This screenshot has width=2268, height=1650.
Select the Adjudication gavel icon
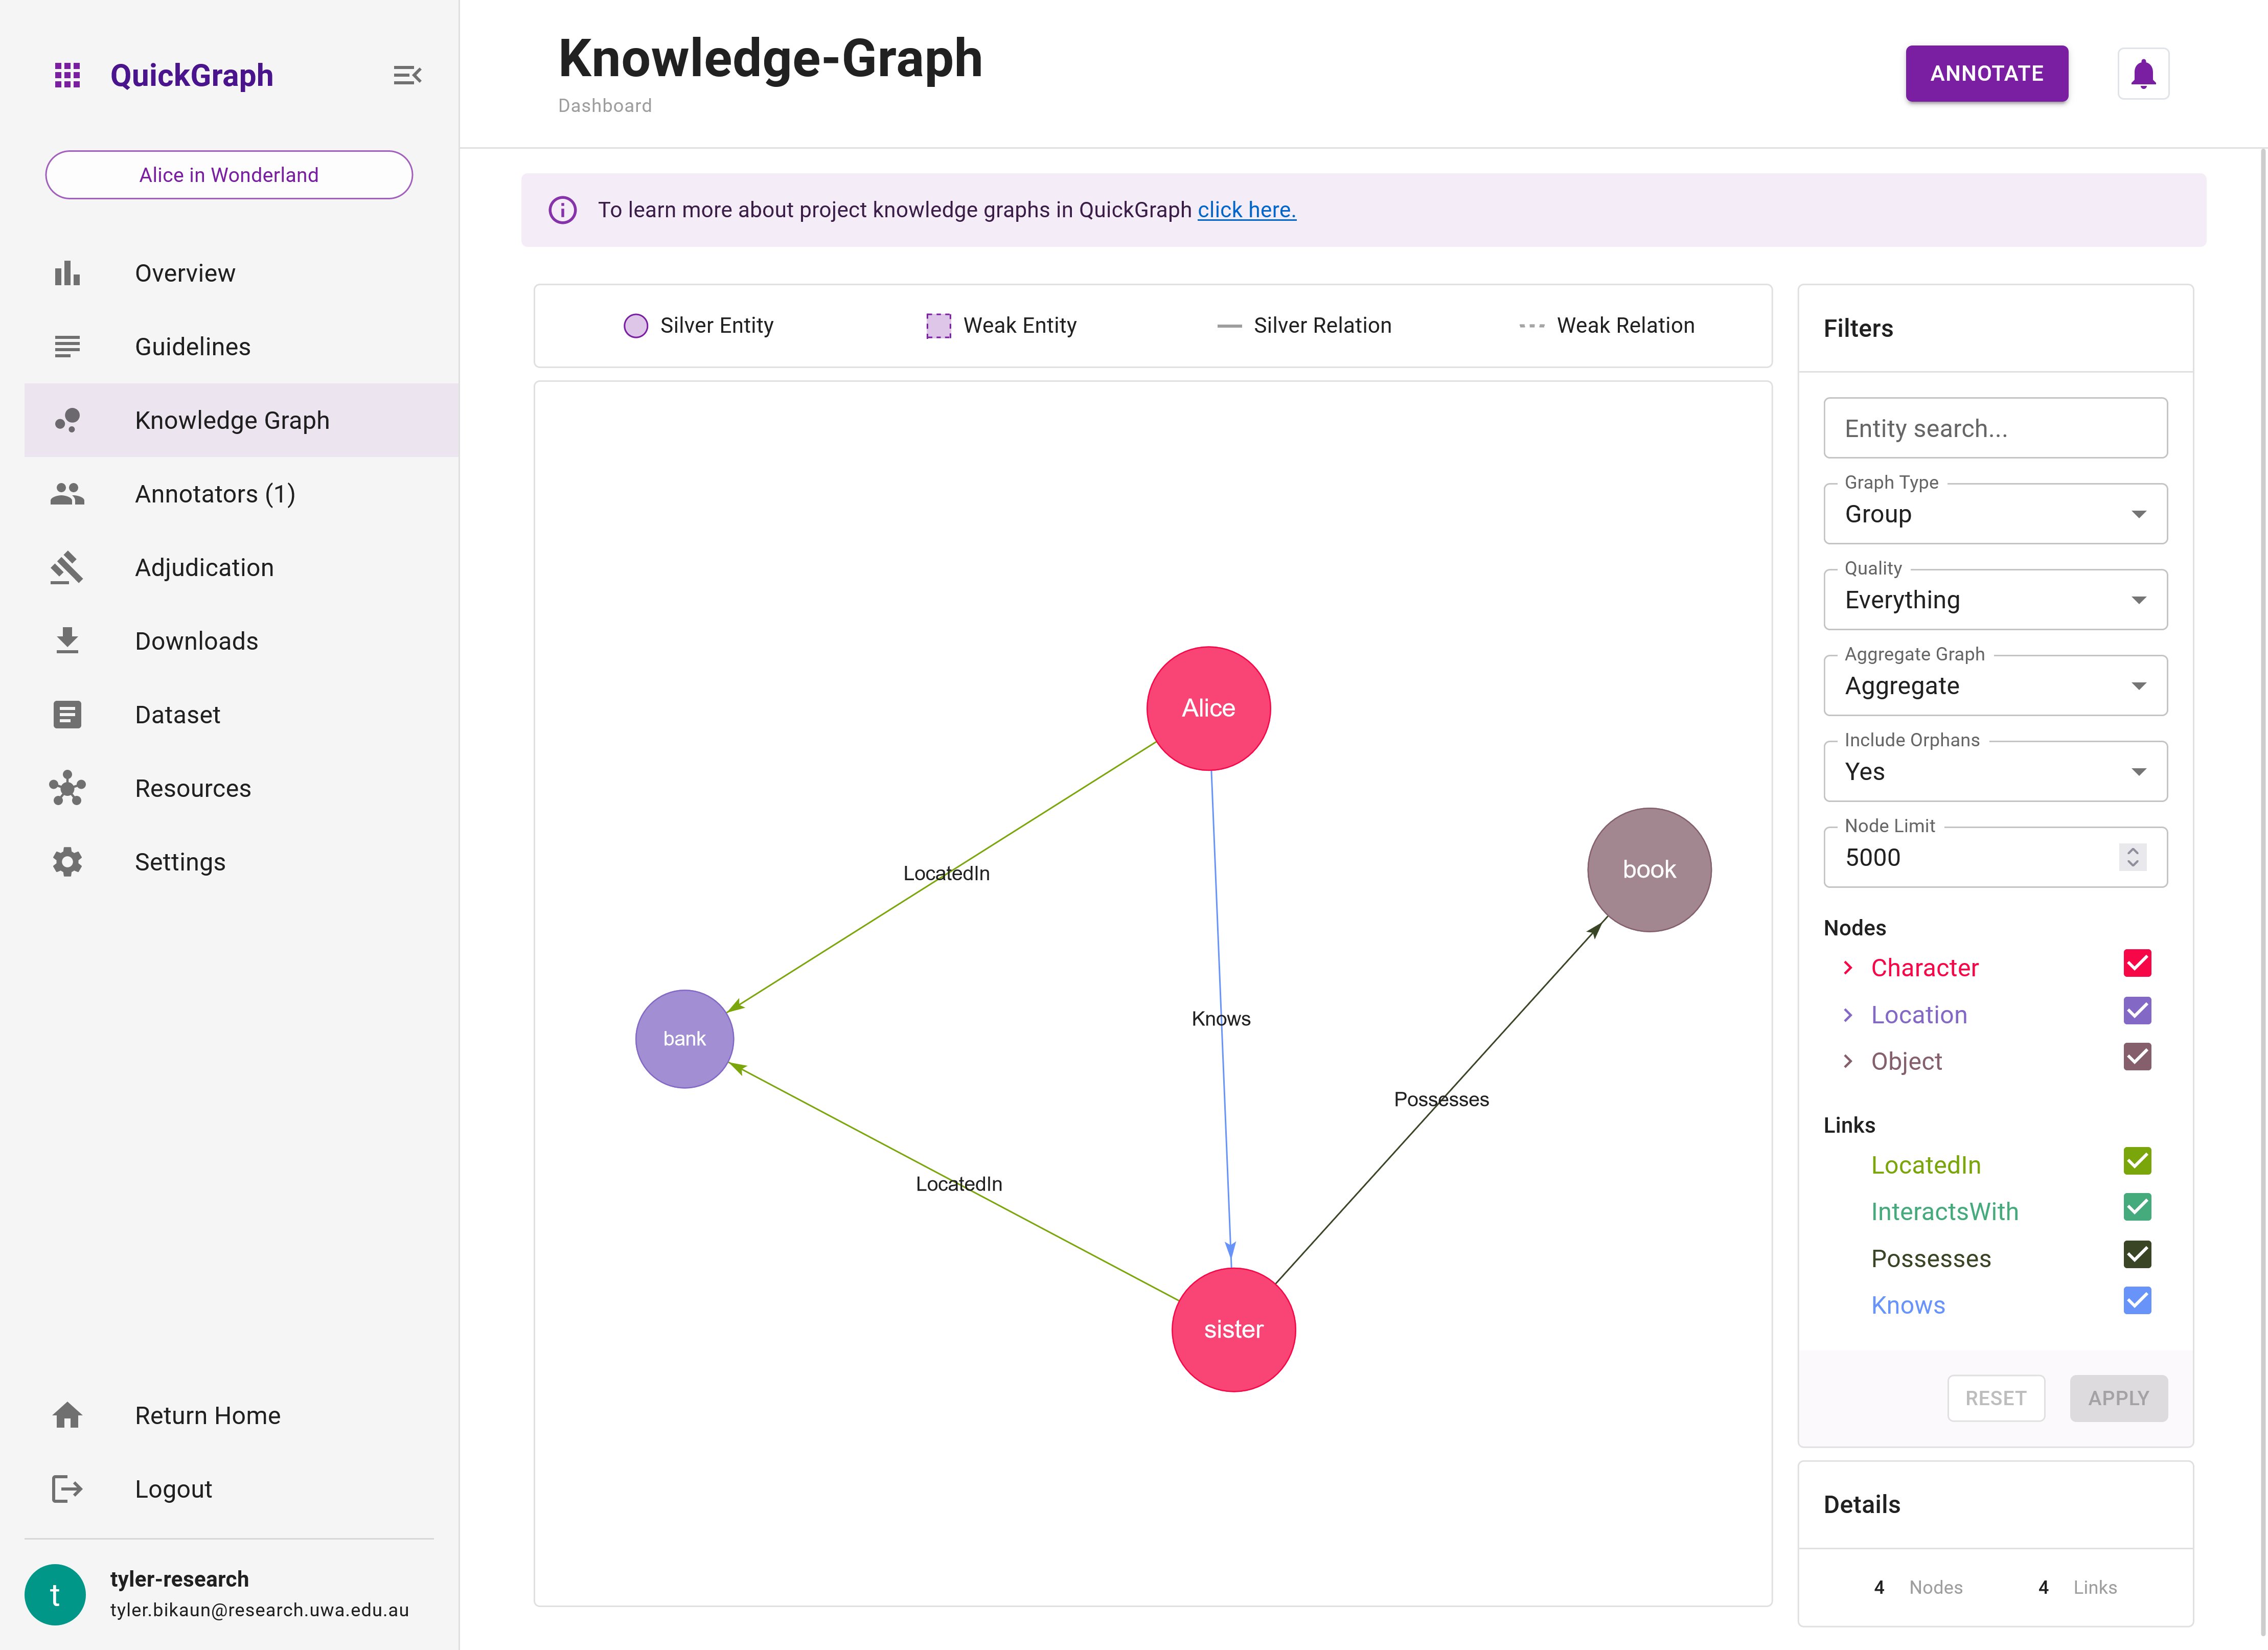coord(67,567)
